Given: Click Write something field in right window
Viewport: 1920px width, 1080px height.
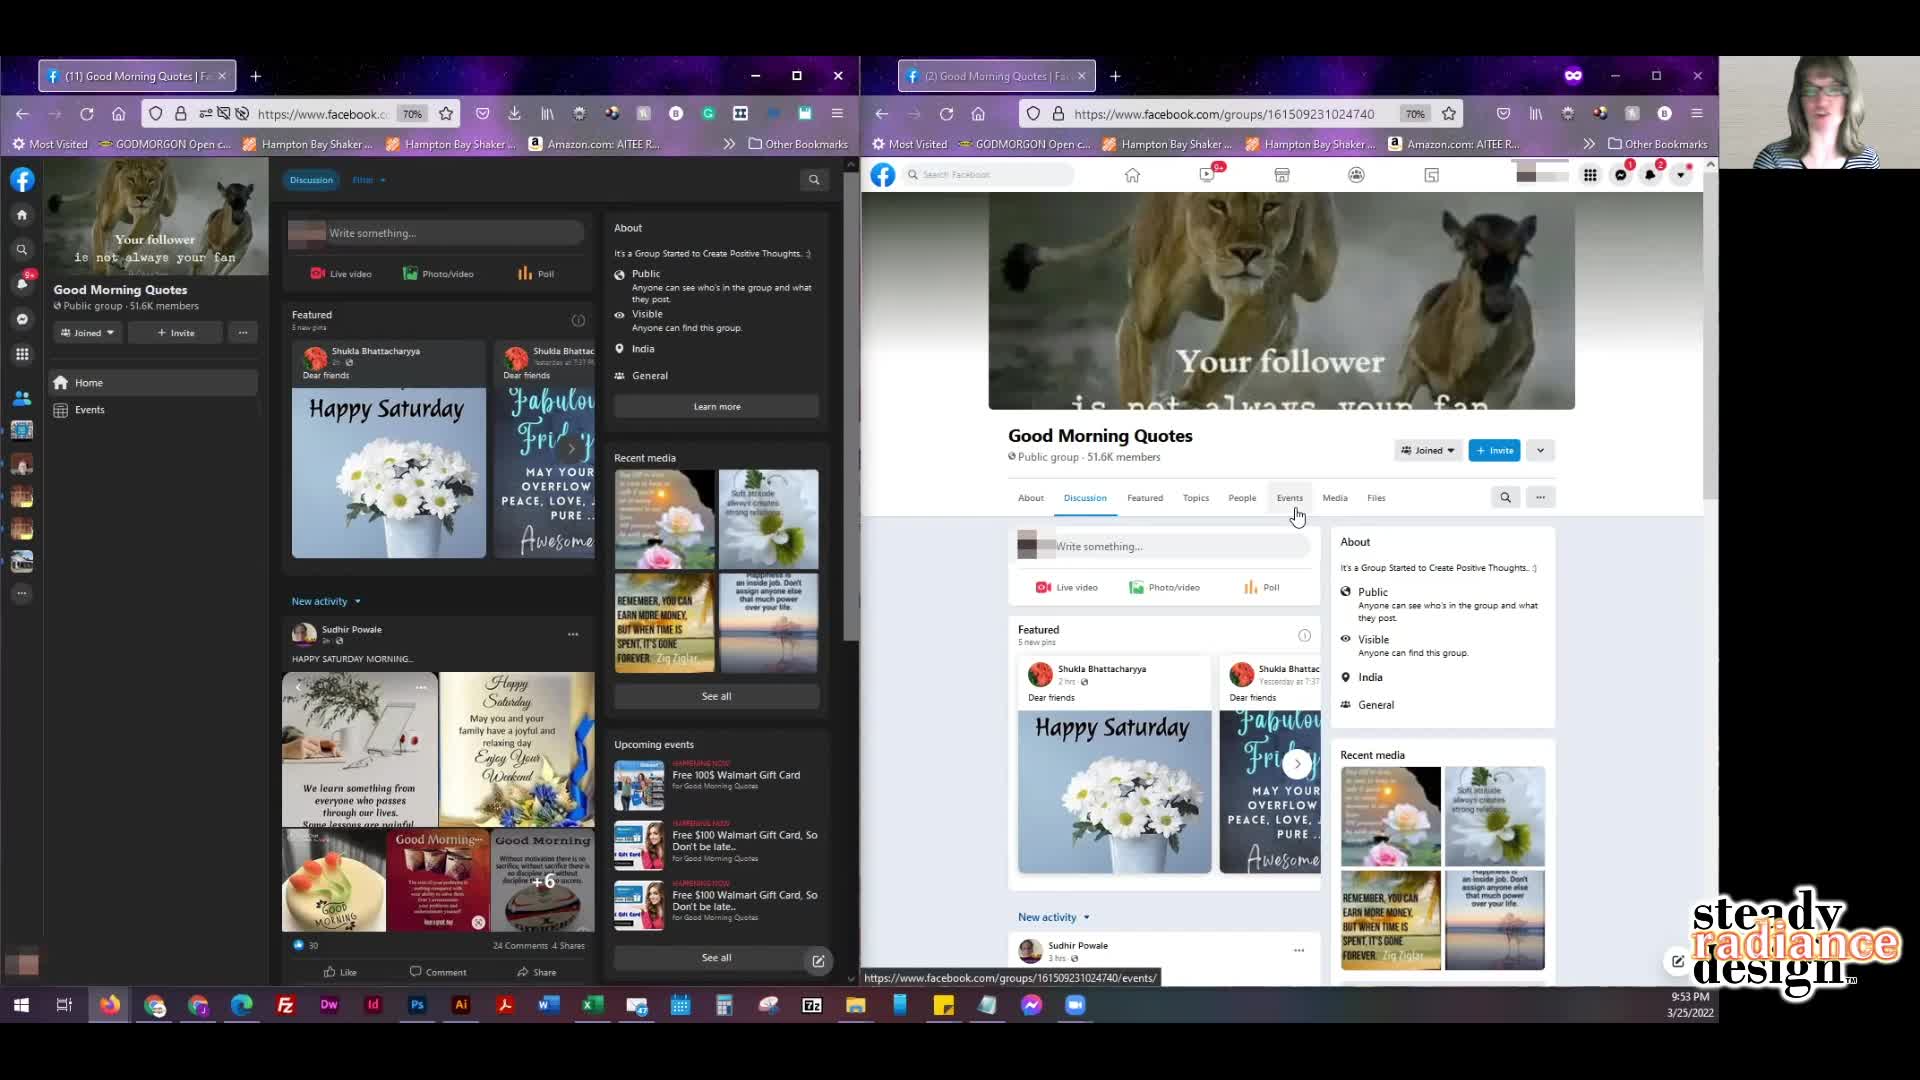Looking at the screenshot, I should [1180, 547].
